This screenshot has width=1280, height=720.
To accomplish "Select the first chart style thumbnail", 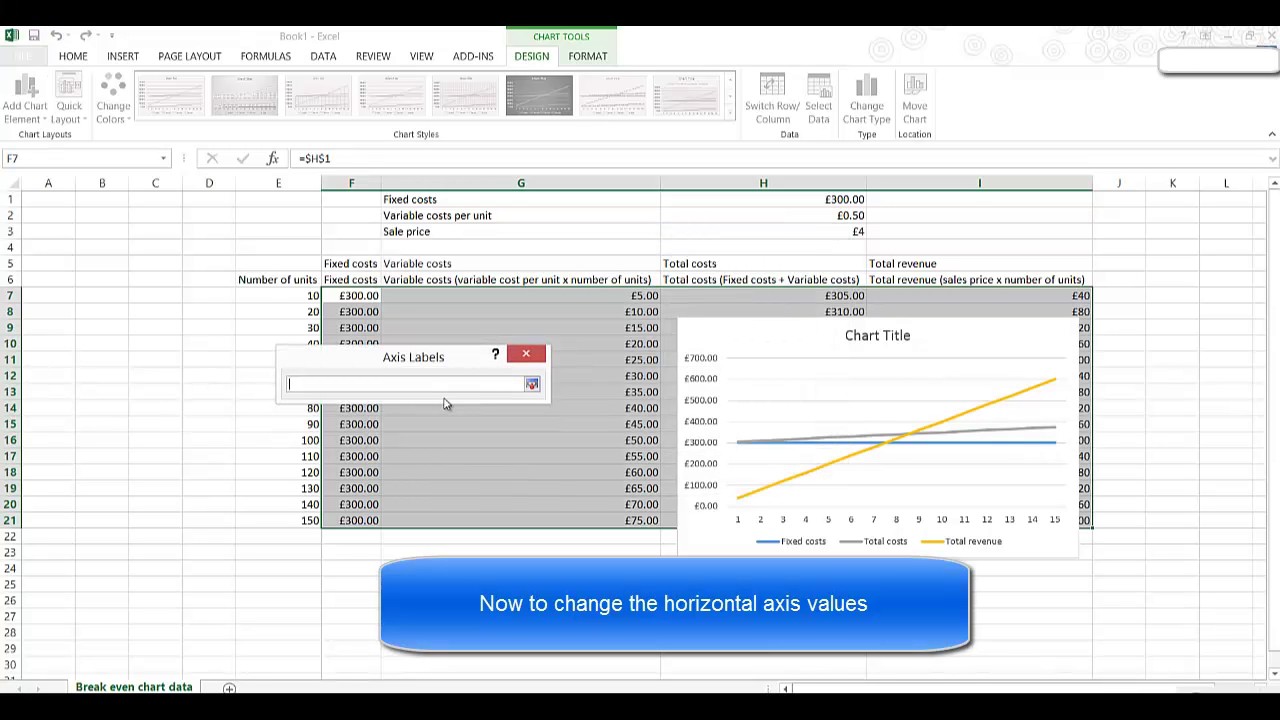I will point(170,96).
